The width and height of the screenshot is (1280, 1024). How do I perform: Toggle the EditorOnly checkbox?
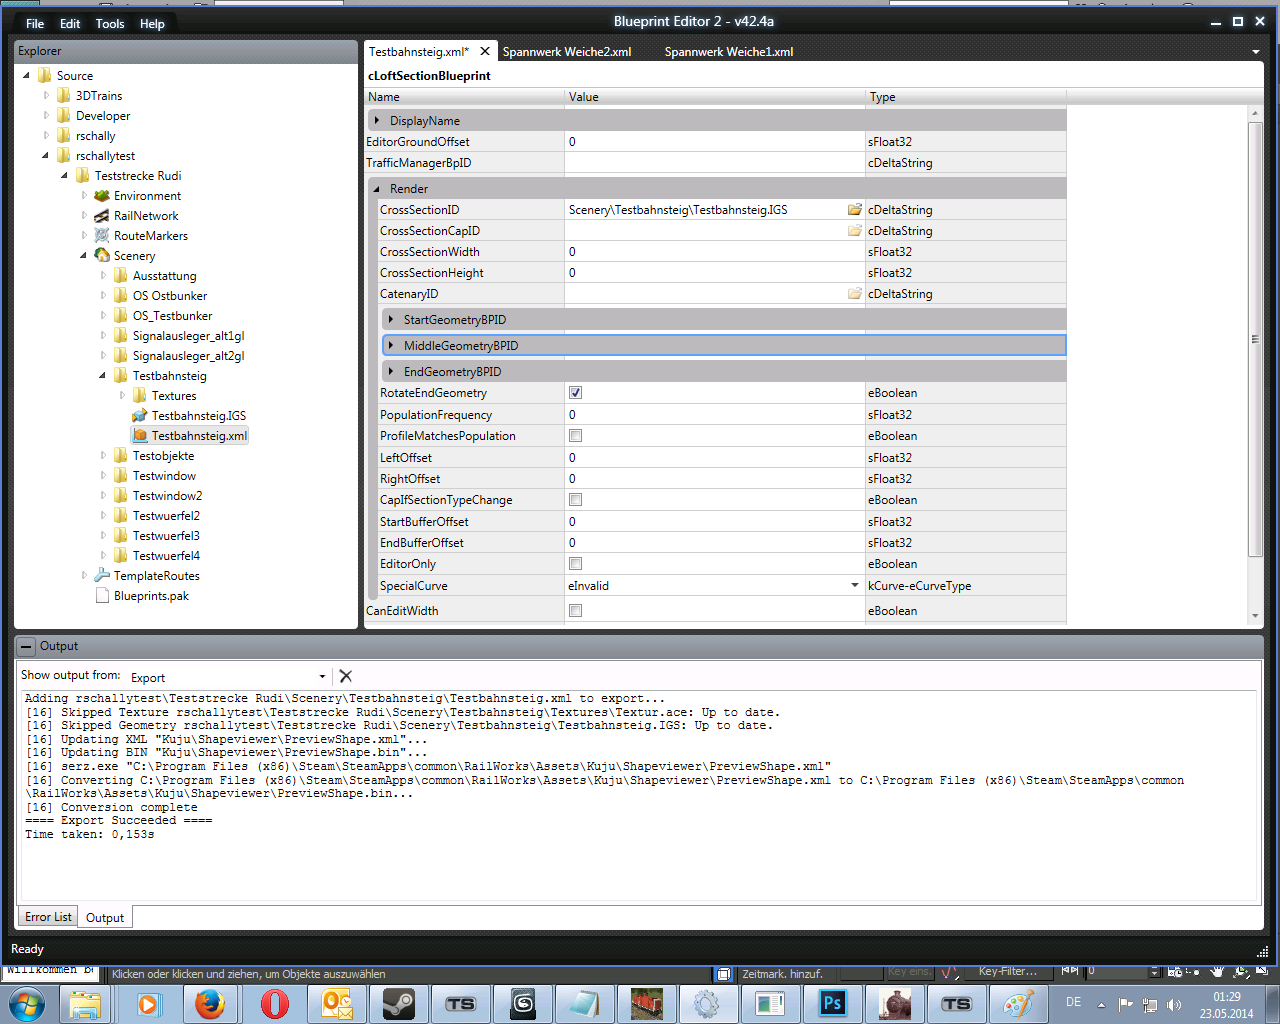click(575, 564)
